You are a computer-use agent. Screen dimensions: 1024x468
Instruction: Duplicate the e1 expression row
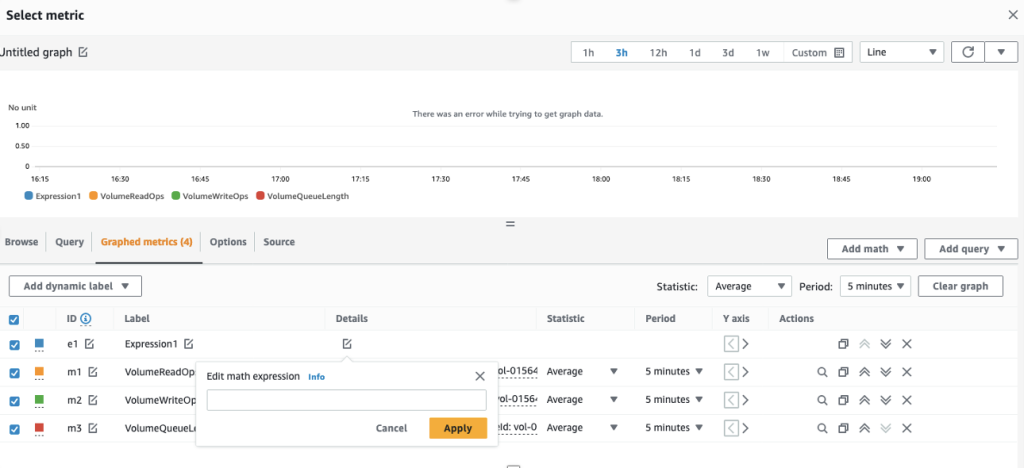click(x=843, y=344)
